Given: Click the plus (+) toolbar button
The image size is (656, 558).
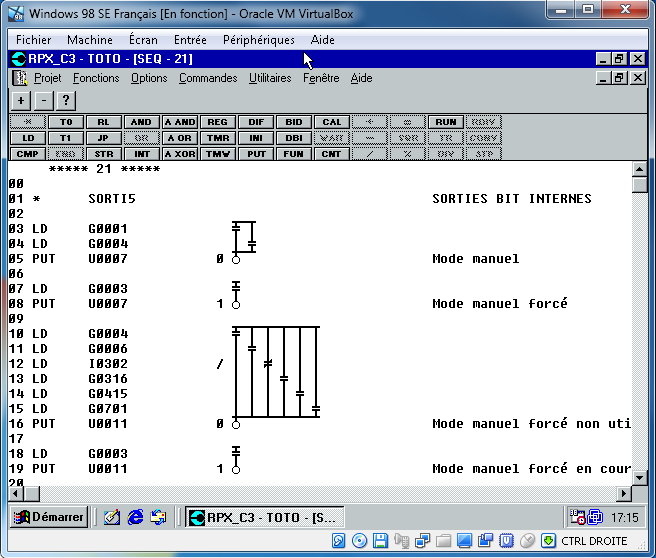Looking at the screenshot, I should coord(21,100).
